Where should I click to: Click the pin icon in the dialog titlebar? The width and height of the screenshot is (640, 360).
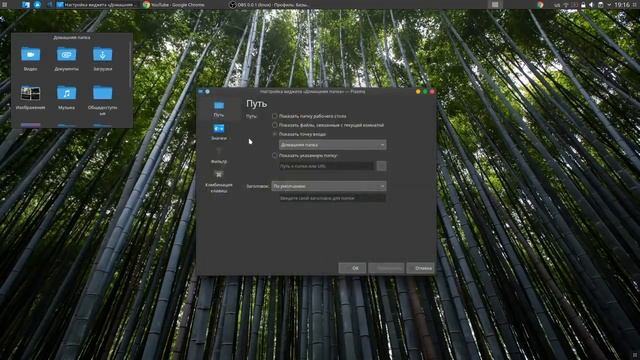point(207,92)
